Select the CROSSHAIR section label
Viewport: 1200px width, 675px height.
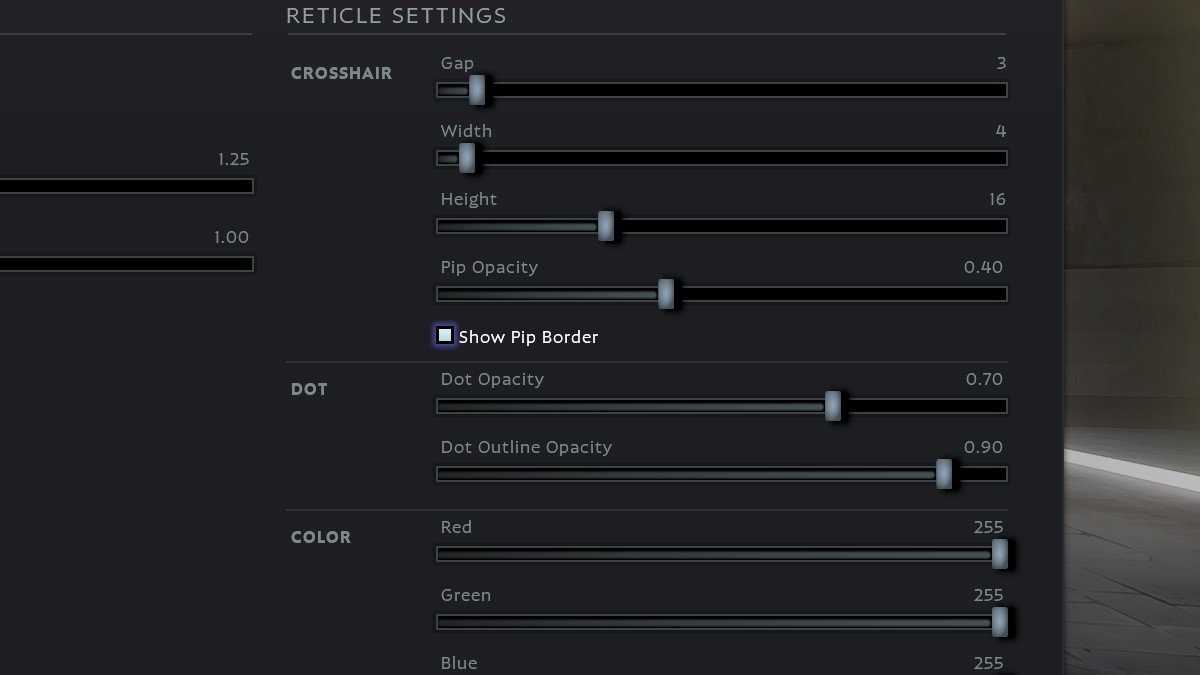343,73
